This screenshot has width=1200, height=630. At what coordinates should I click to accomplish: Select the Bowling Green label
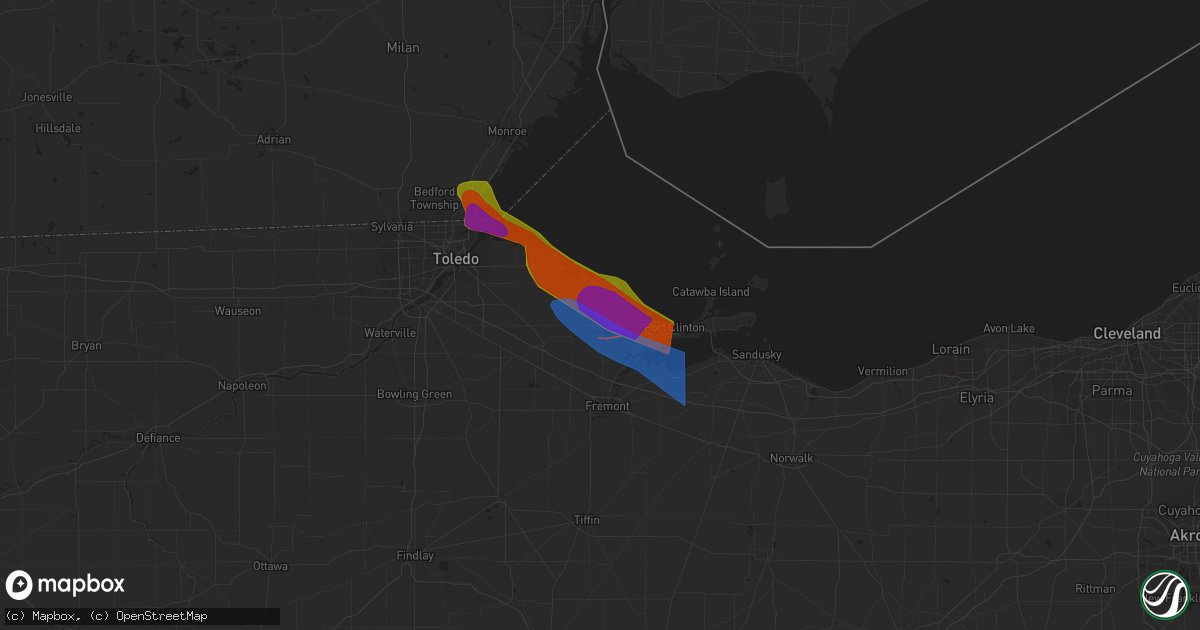pos(414,394)
